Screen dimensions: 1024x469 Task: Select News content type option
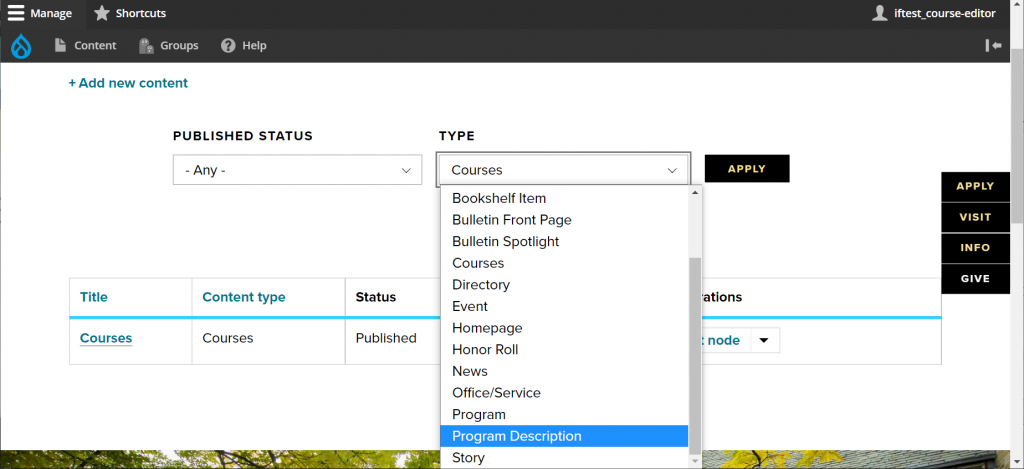(564, 370)
